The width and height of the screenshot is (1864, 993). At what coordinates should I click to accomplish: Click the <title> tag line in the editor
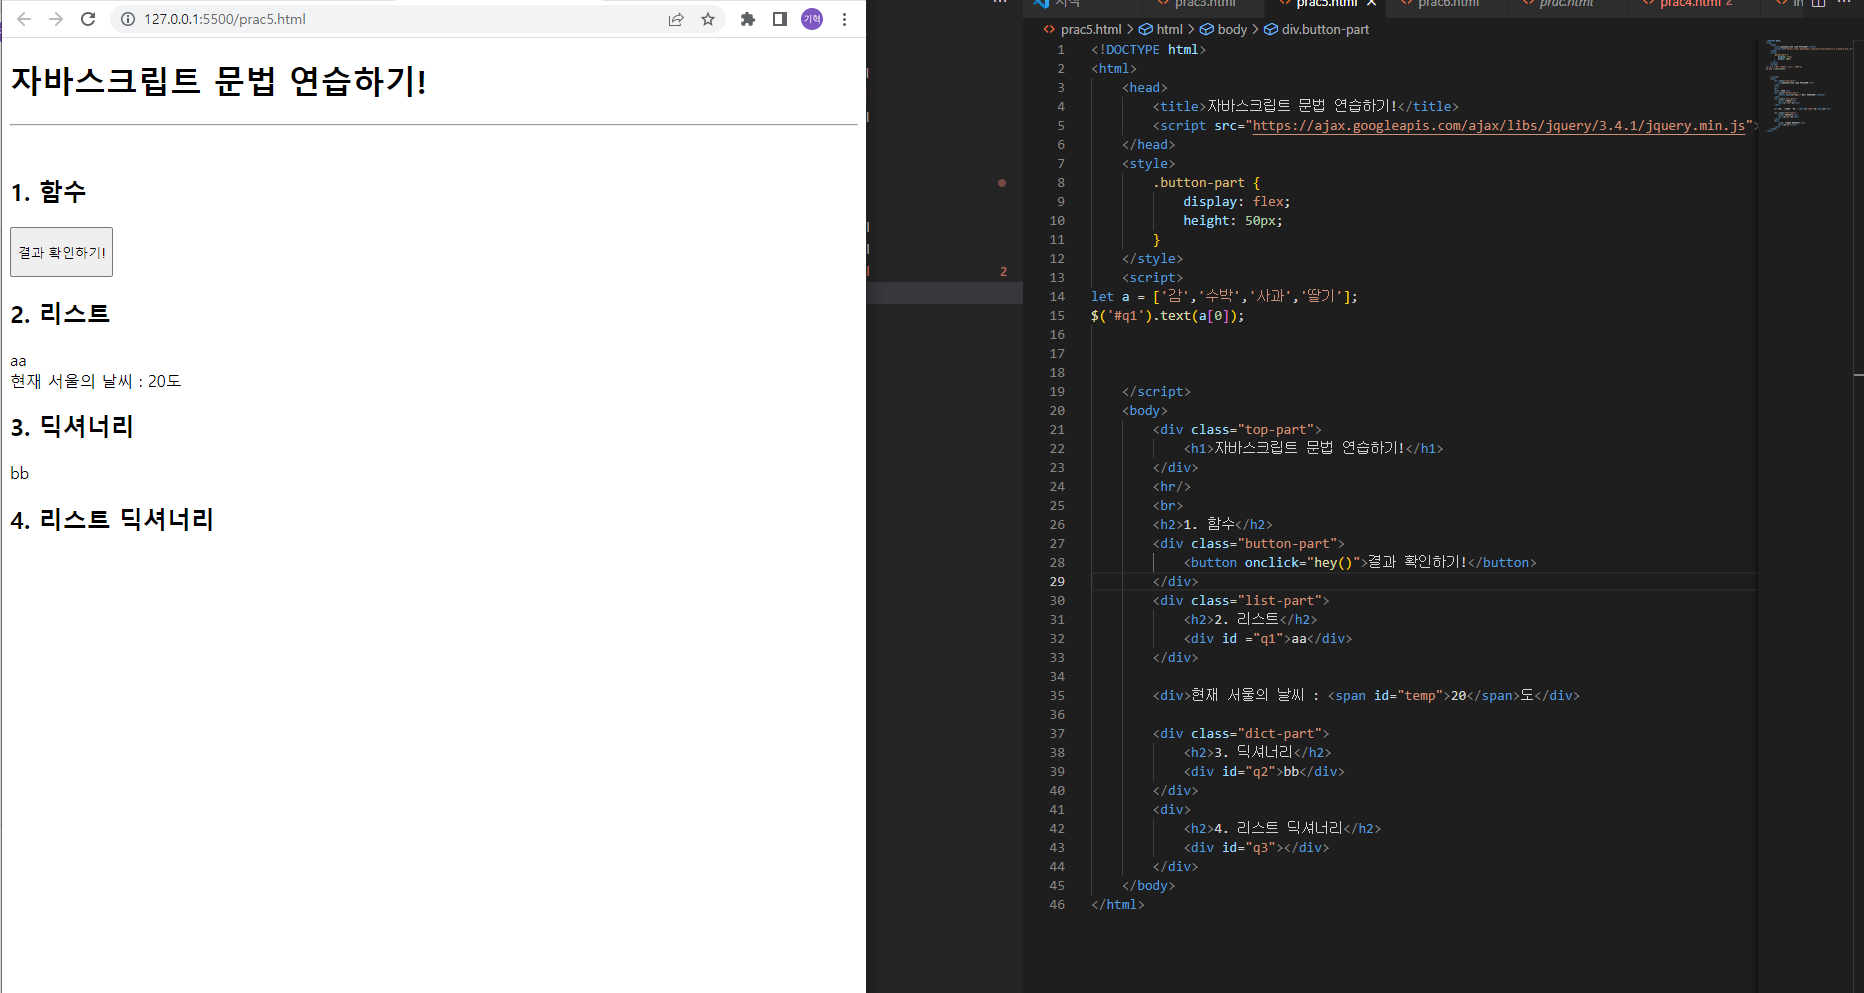pos(1305,107)
